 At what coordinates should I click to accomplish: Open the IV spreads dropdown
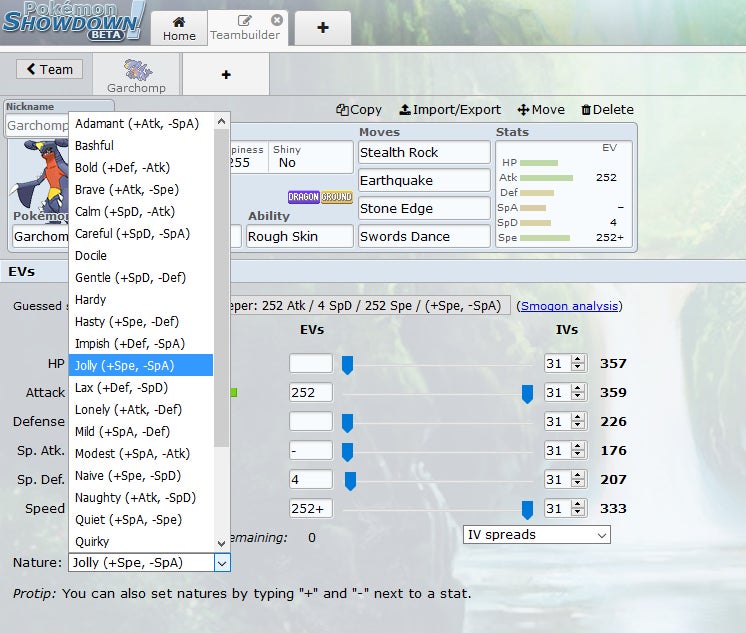coord(536,535)
